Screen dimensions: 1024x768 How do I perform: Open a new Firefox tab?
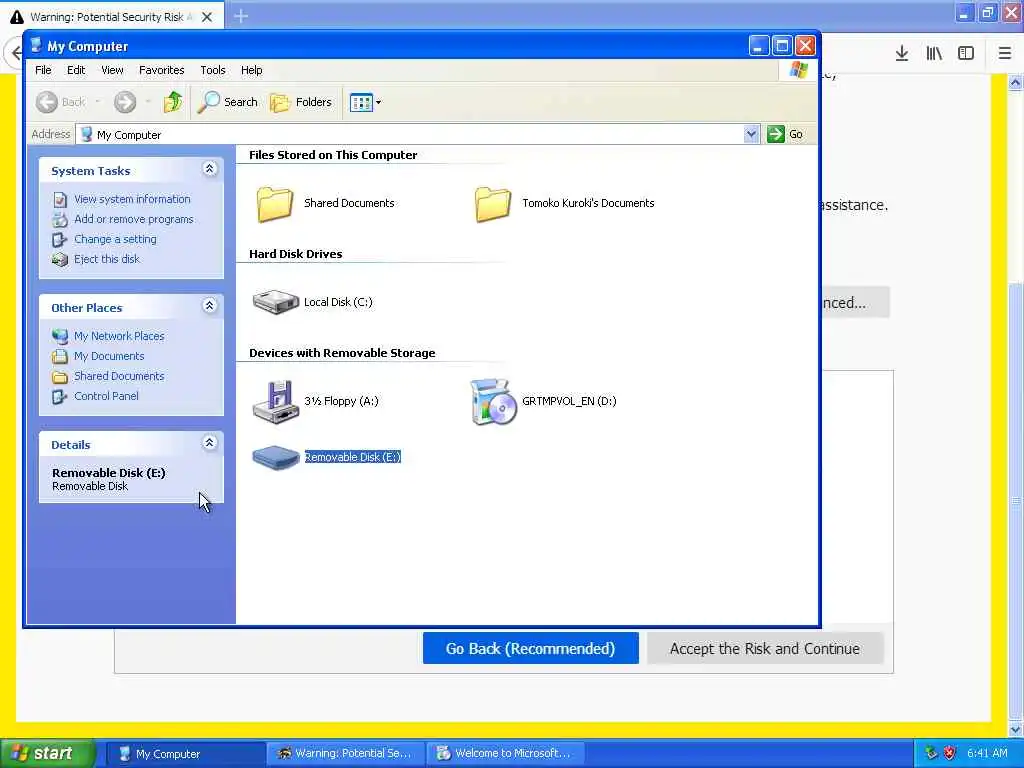pyautogui.click(x=241, y=16)
